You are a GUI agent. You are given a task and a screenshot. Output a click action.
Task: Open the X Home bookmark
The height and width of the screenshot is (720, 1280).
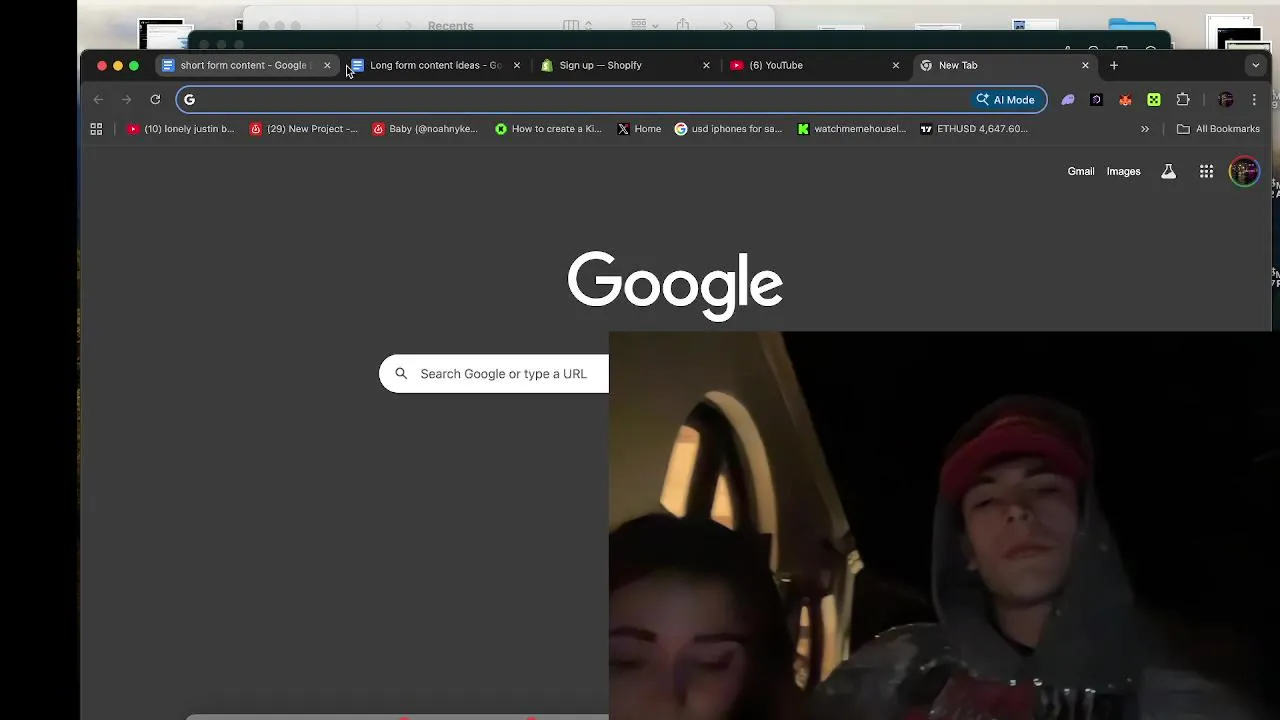(x=639, y=128)
